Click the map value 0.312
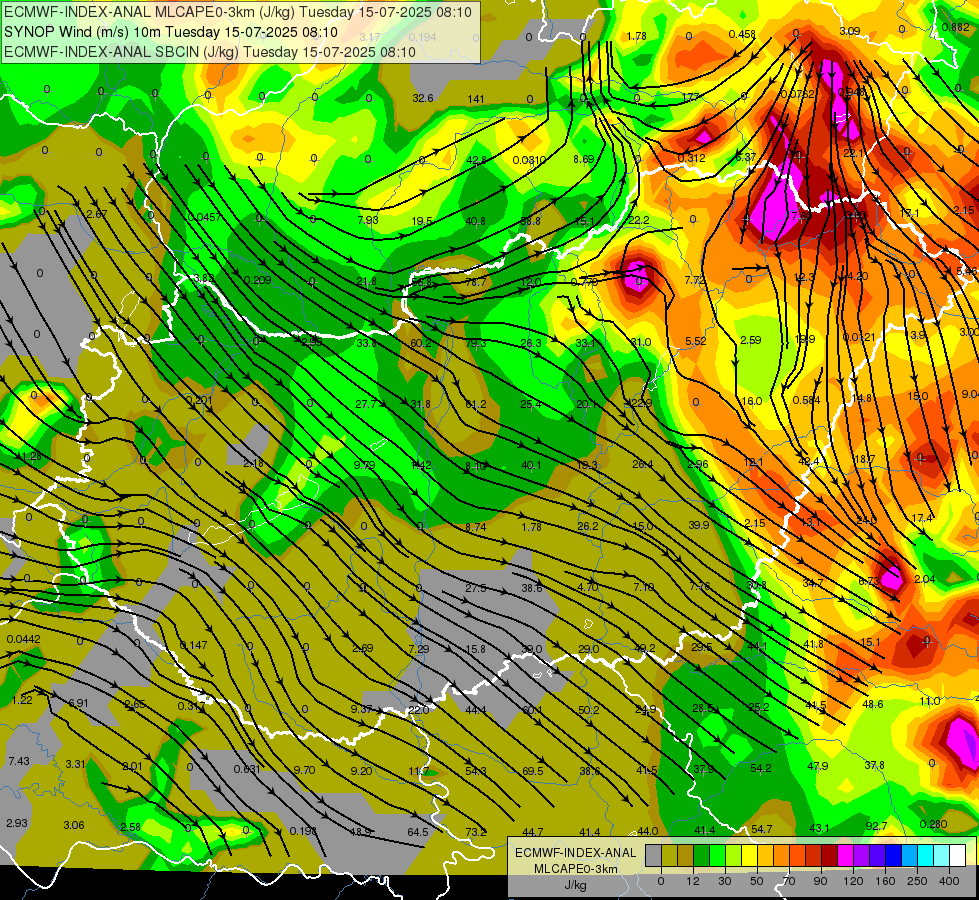The height and width of the screenshot is (900, 979). [x=691, y=158]
